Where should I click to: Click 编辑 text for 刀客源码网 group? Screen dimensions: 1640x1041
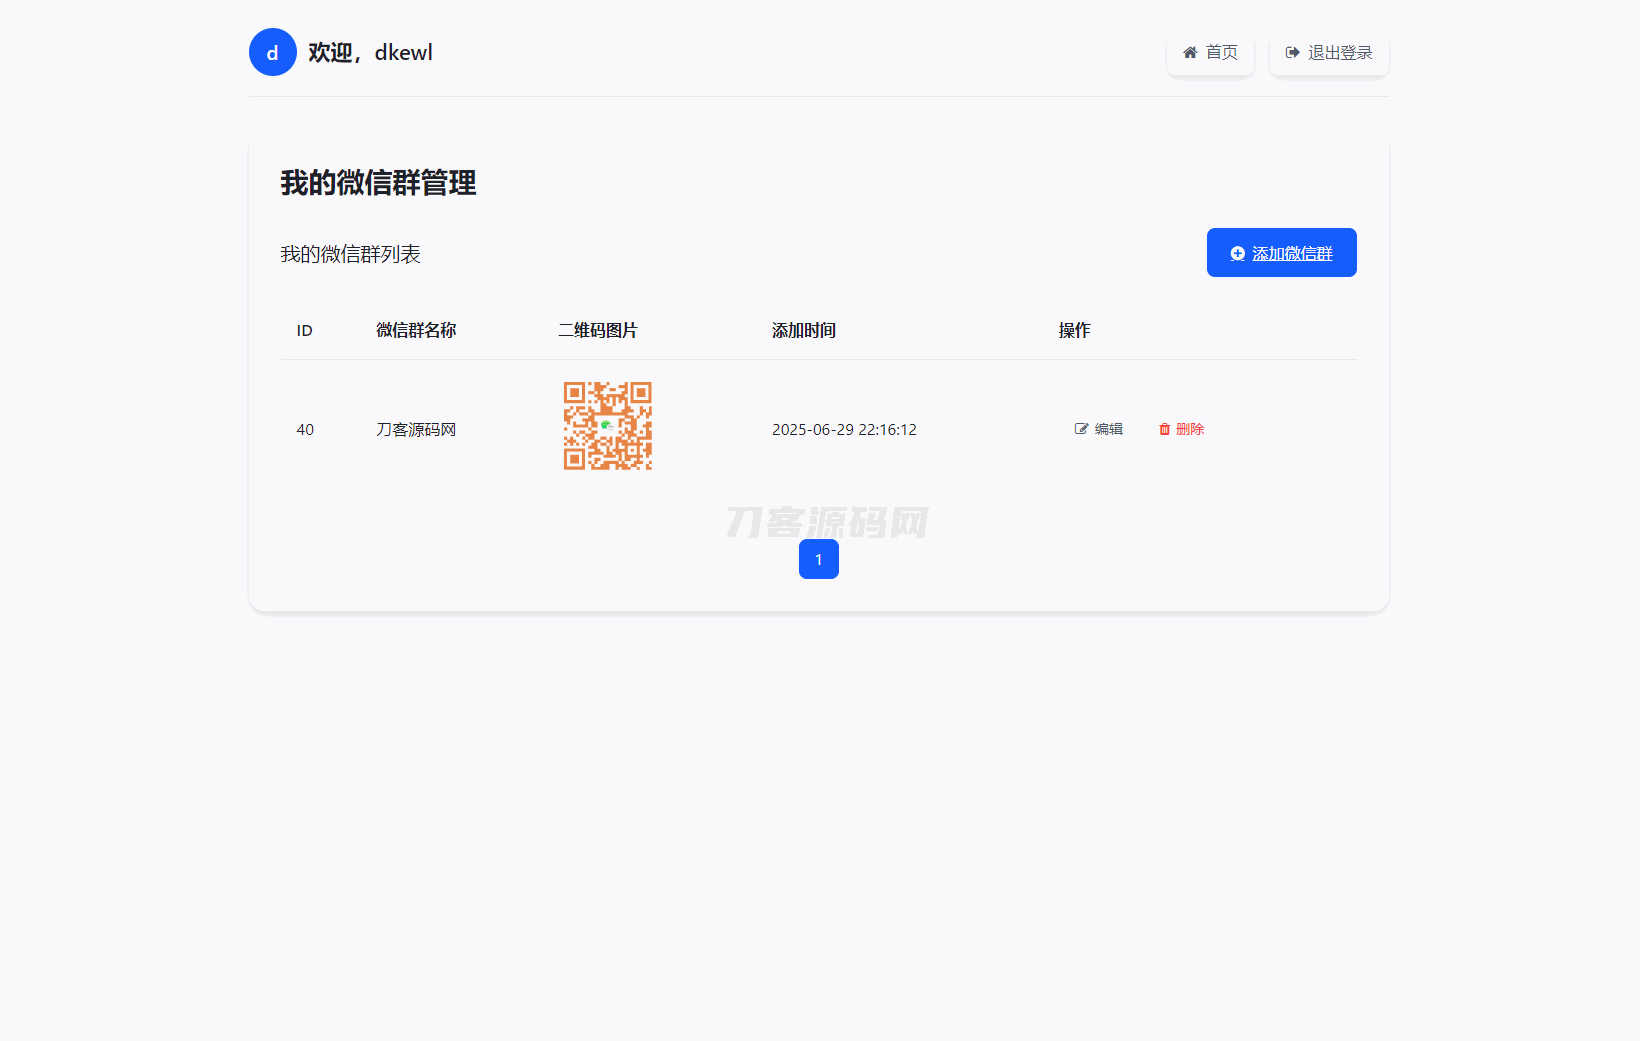pyautogui.click(x=1108, y=429)
